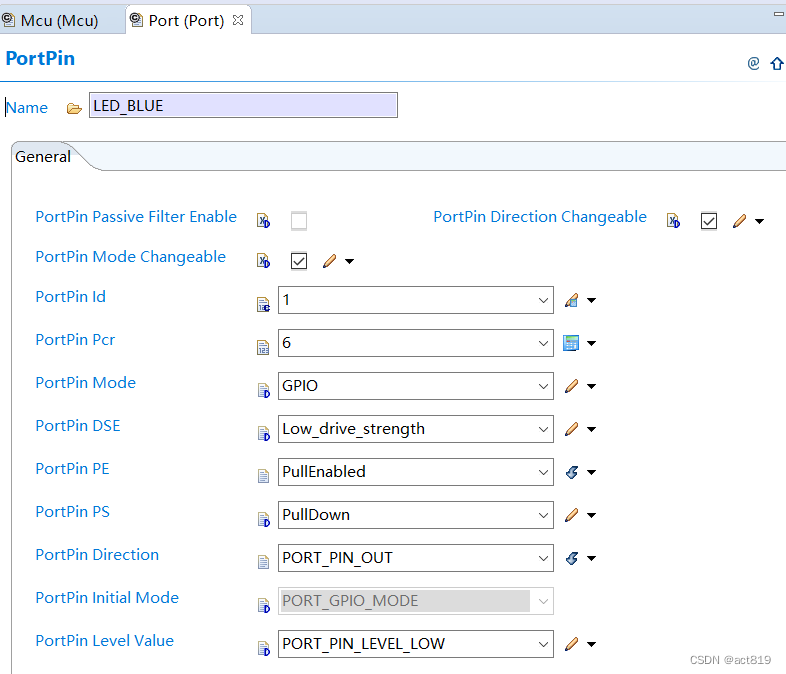This screenshot has width=786, height=674.
Task: Click pencil icon next to PortPin DSE
Action: coord(572,429)
